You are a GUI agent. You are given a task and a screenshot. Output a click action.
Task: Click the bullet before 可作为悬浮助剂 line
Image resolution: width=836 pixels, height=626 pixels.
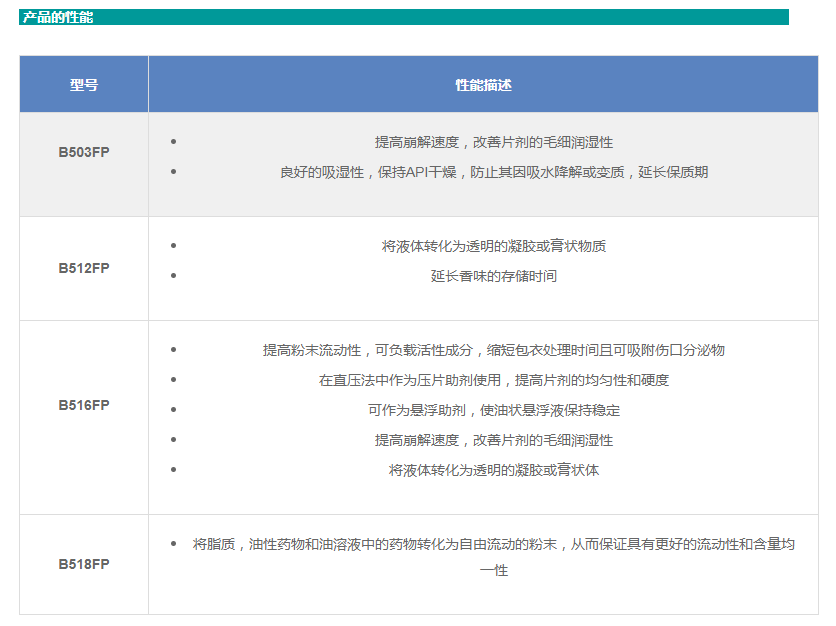click(x=174, y=409)
